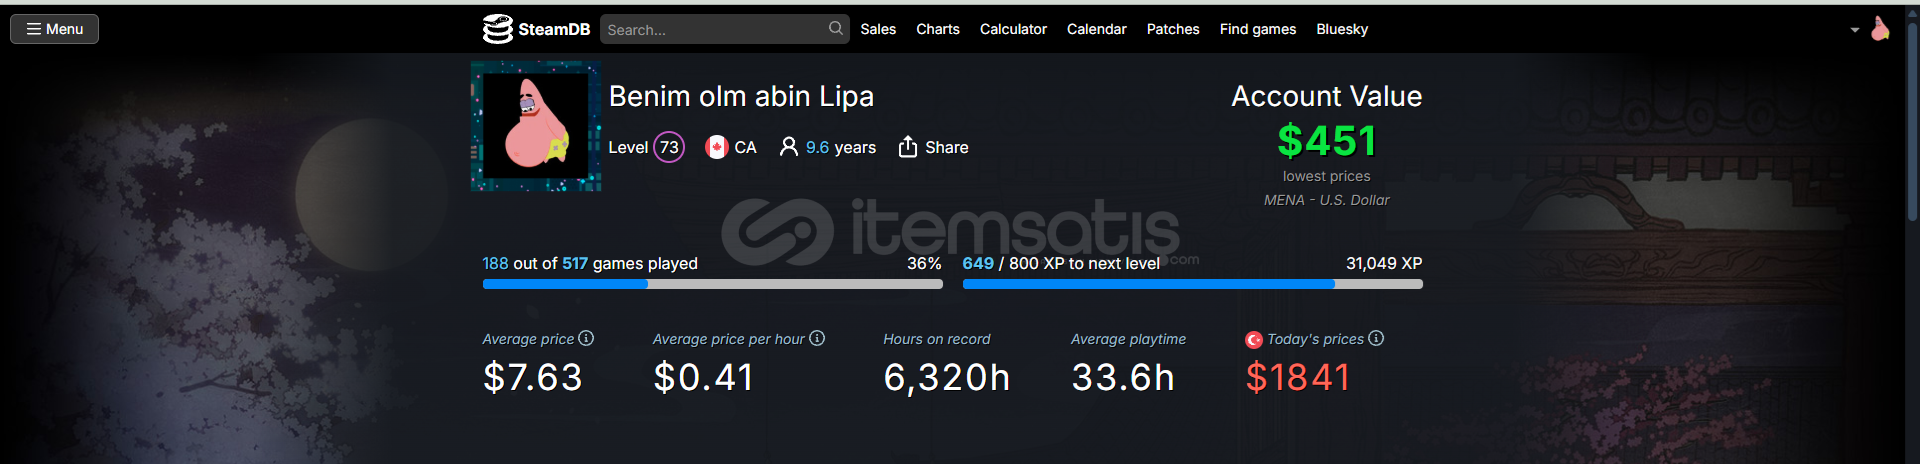
Task: Click the user avatar in the header
Action: click(1880, 29)
